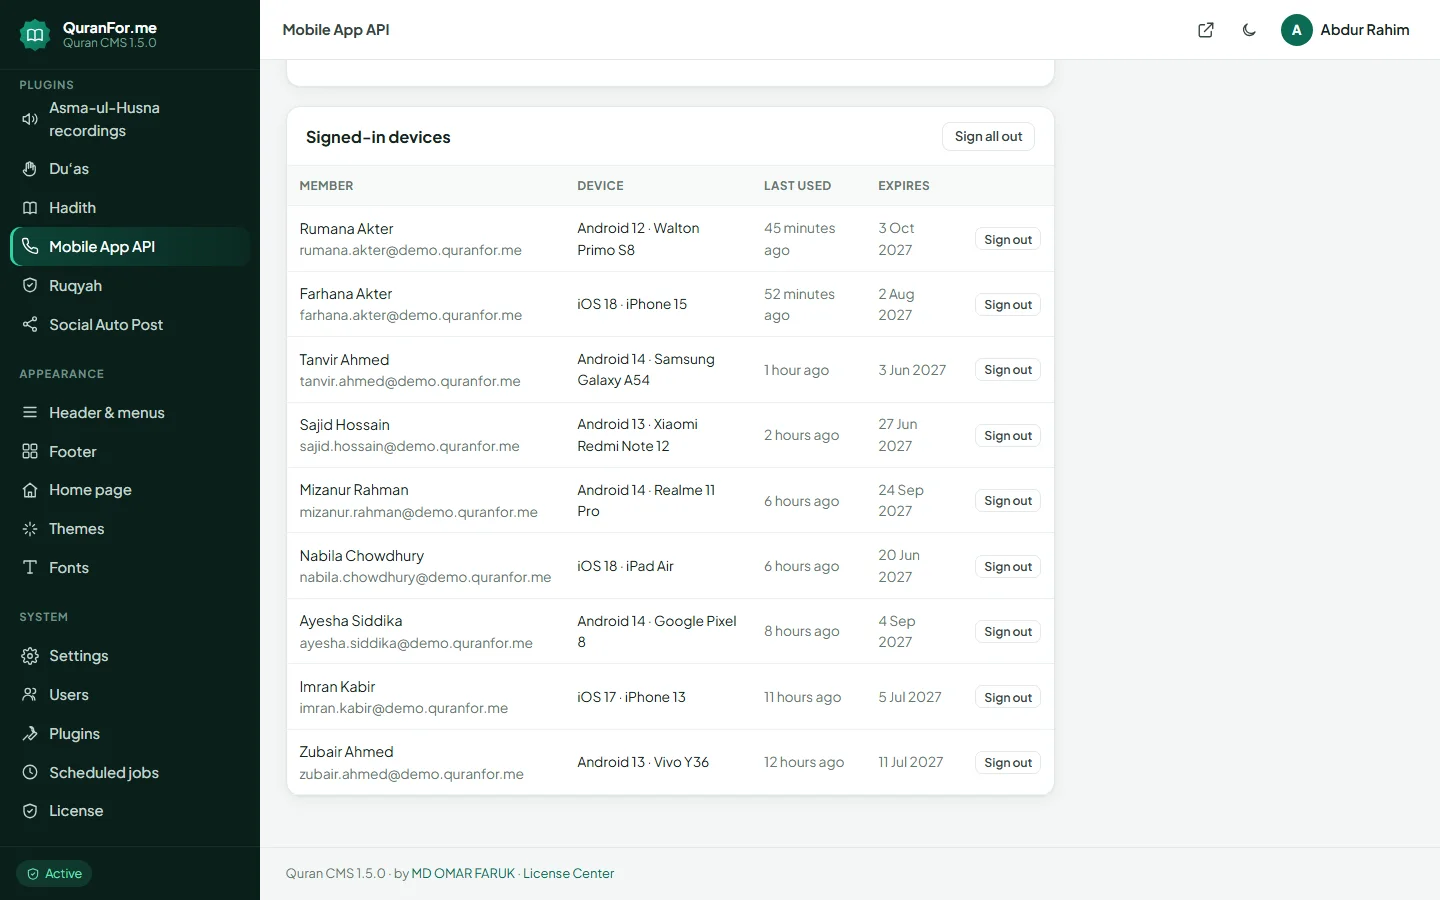Viewport: 1440px width, 900px height.
Task: Open Asma-ul-Husna recordings speaker icon
Action: pos(30,119)
